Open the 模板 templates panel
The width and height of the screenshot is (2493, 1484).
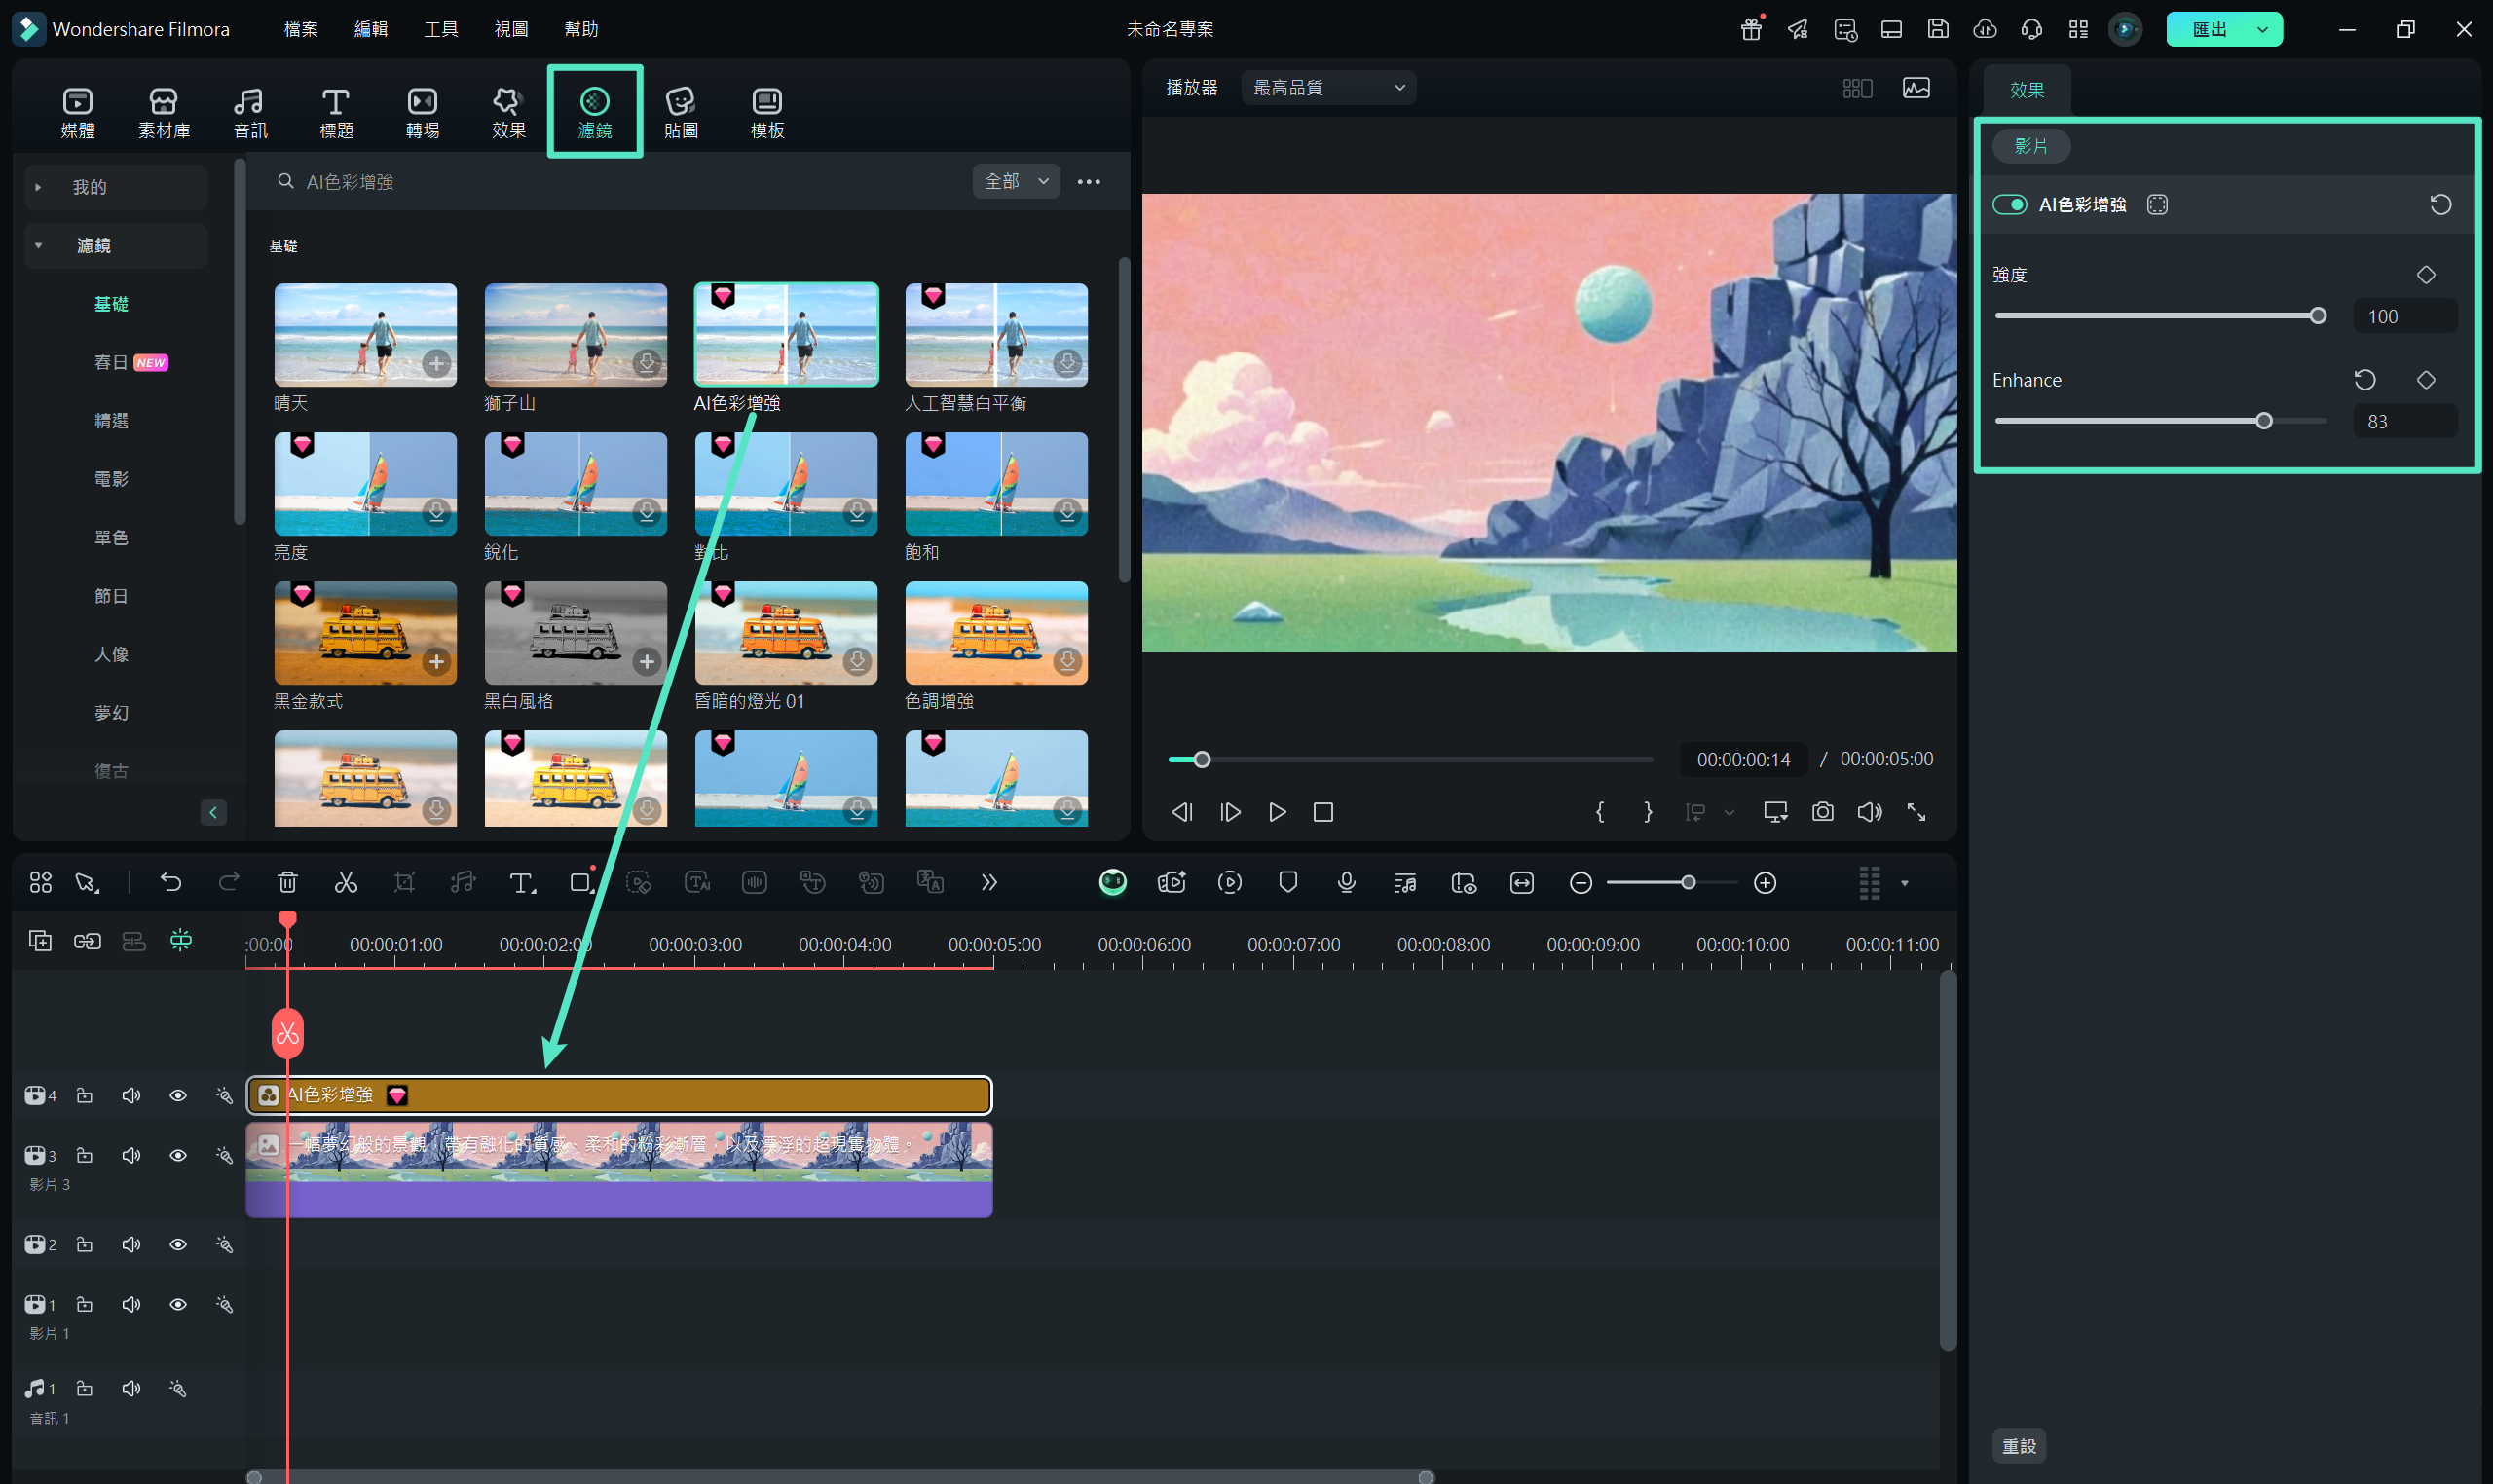[x=767, y=112]
